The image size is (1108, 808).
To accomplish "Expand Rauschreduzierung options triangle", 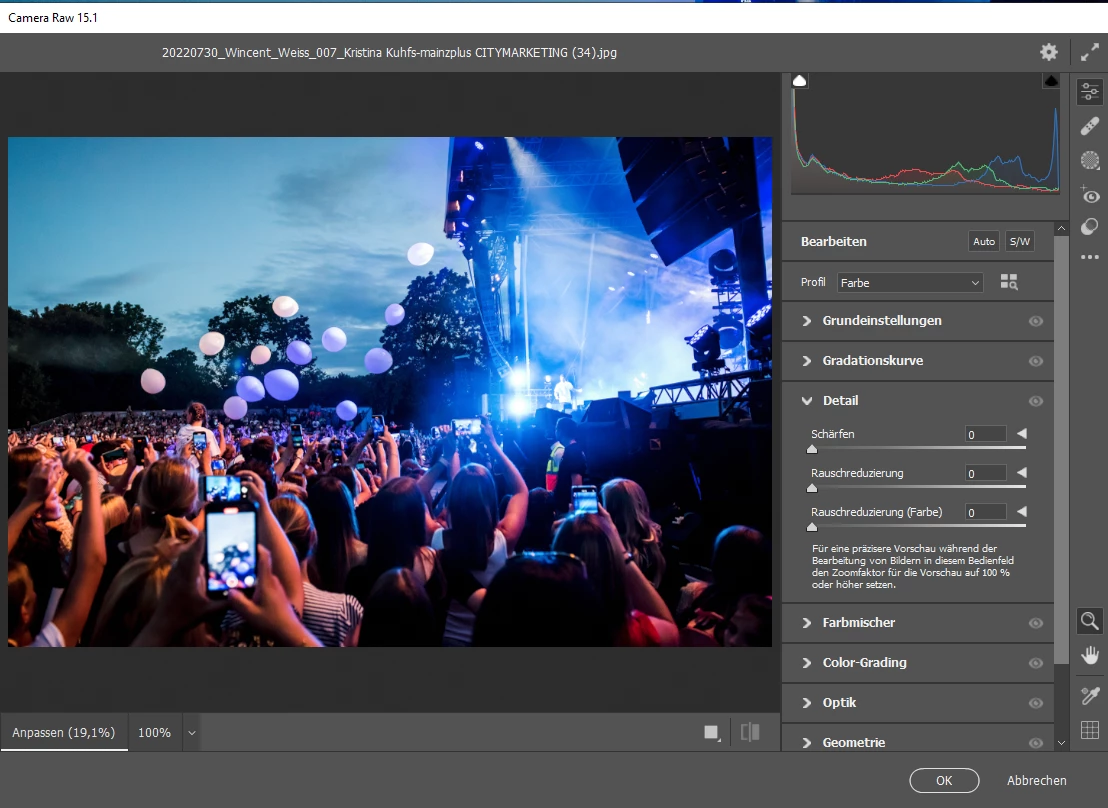I will pyautogui.click(x=1021, y=472).
